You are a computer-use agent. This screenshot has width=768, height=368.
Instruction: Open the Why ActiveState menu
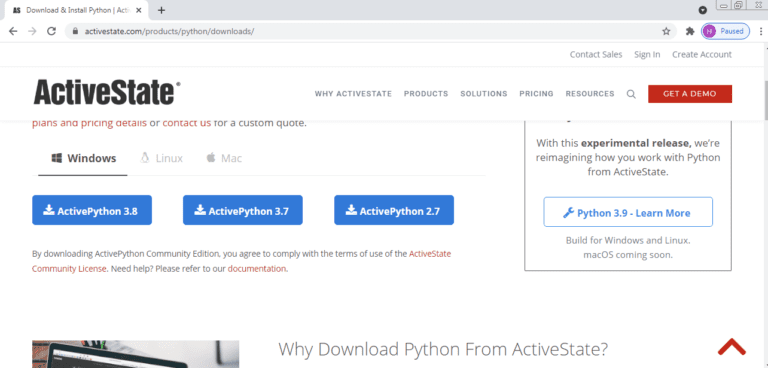point(353,94)
